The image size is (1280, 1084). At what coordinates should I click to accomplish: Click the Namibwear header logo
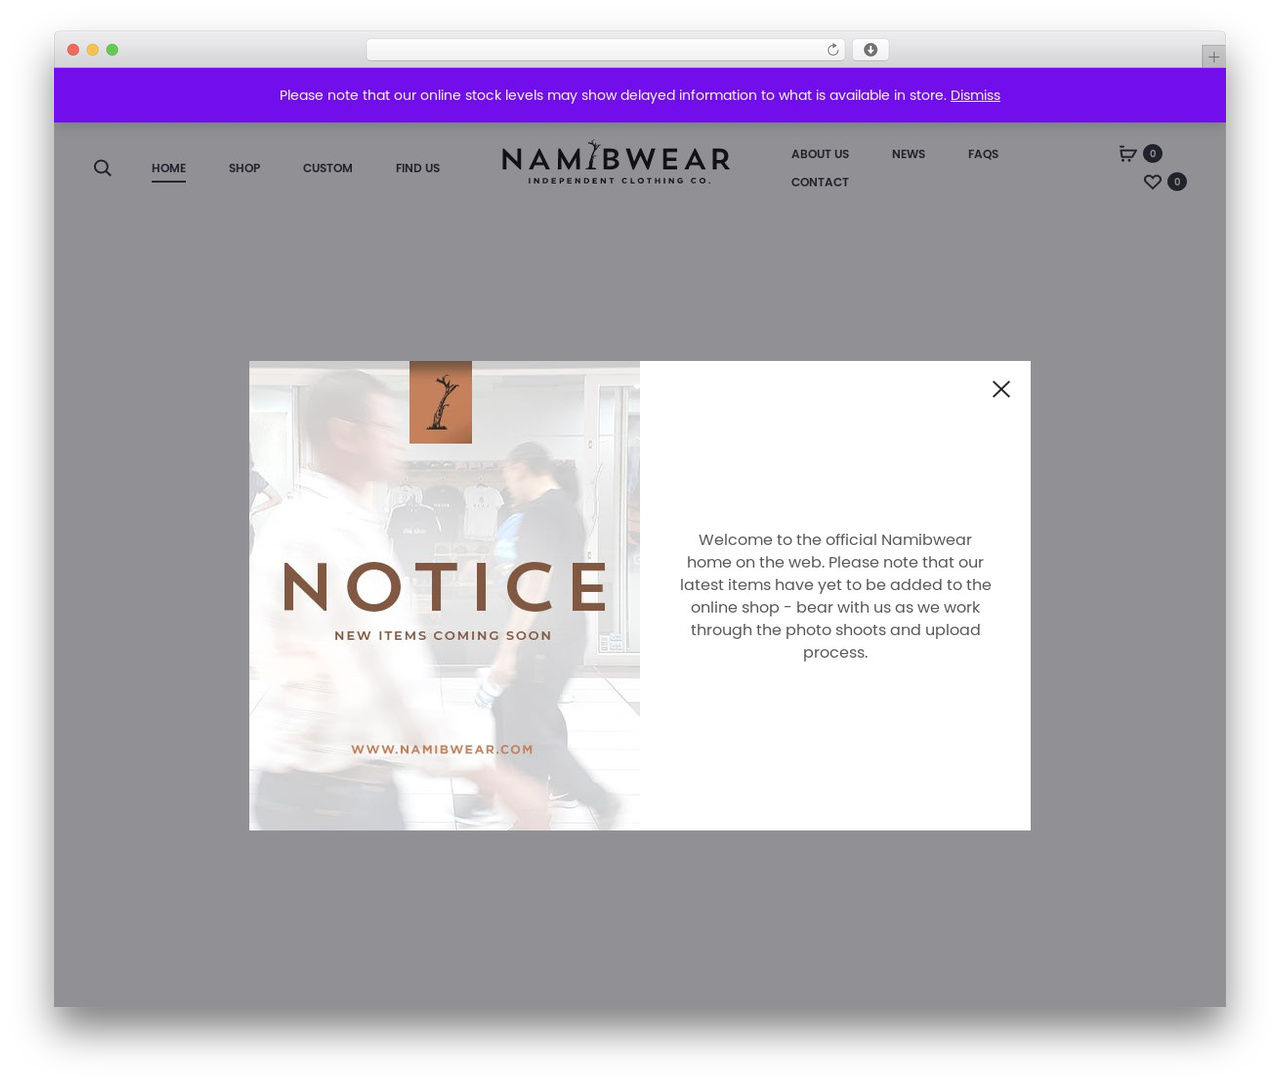click(x=615, y=162)
